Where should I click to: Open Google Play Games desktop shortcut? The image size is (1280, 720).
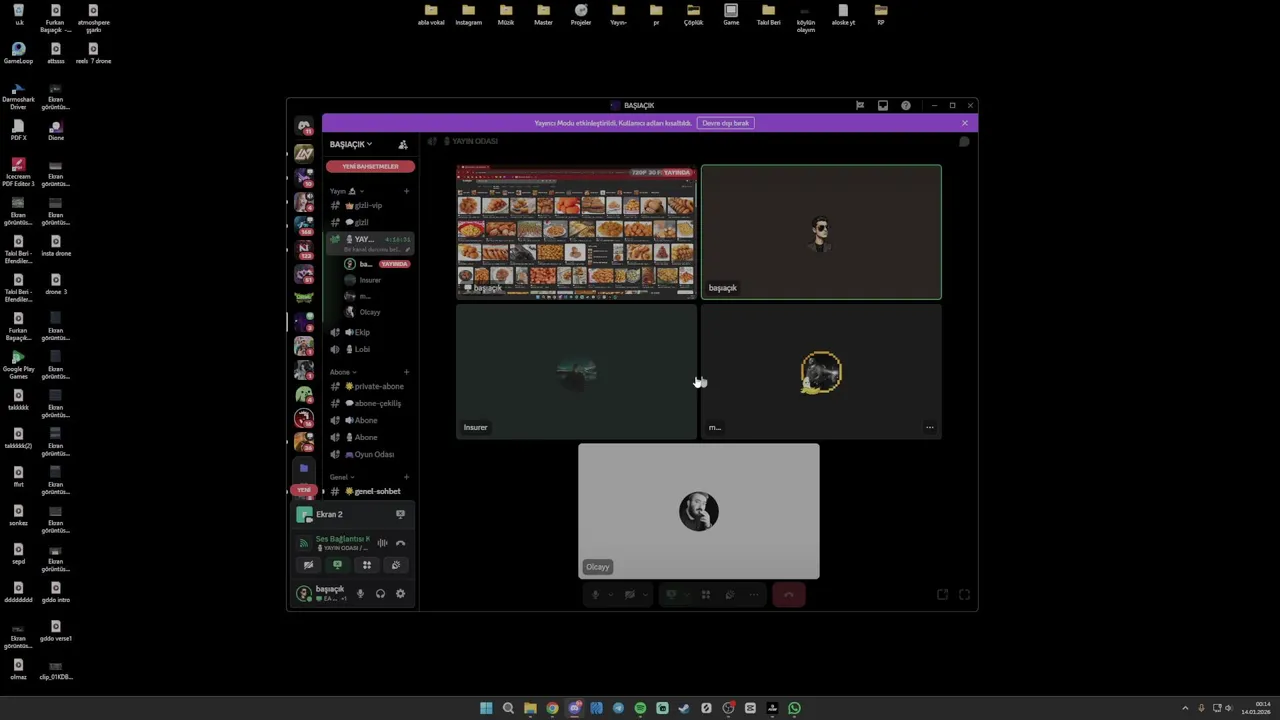pos(18,365)
